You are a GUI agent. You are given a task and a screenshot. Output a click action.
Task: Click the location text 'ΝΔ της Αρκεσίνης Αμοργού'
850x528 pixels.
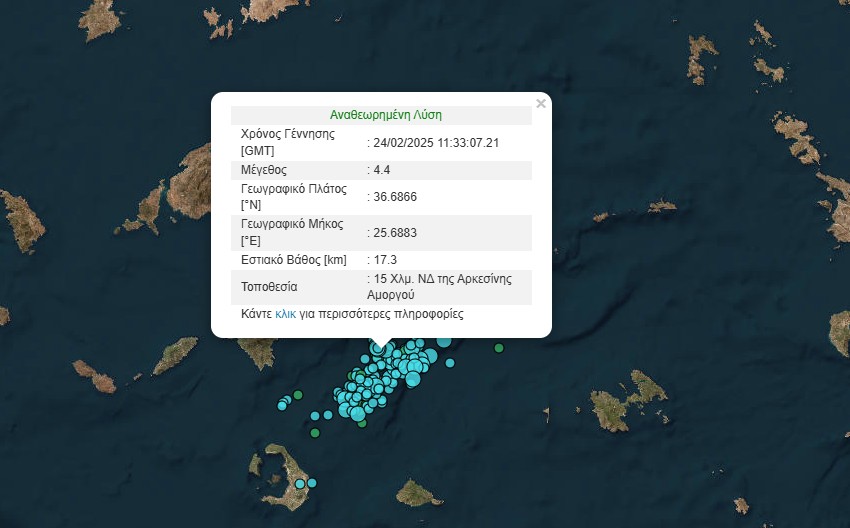click(442, 287)
